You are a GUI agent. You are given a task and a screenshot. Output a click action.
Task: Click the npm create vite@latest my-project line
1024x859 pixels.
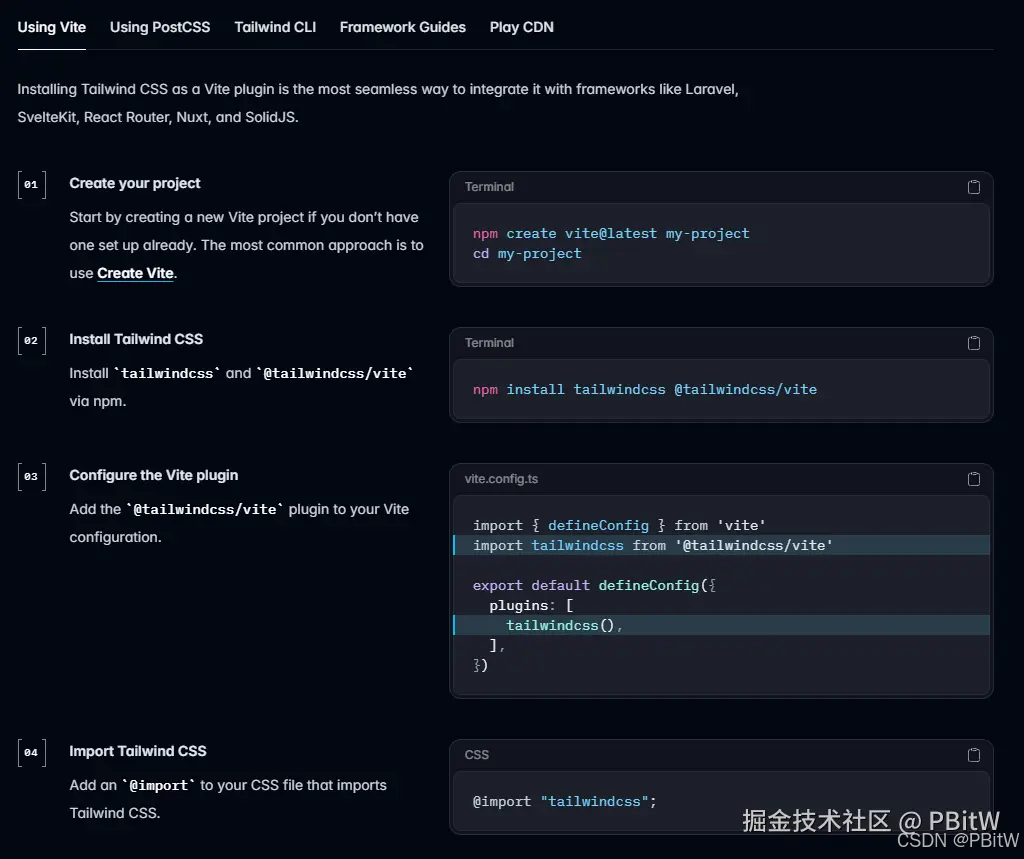coord(611,233)
